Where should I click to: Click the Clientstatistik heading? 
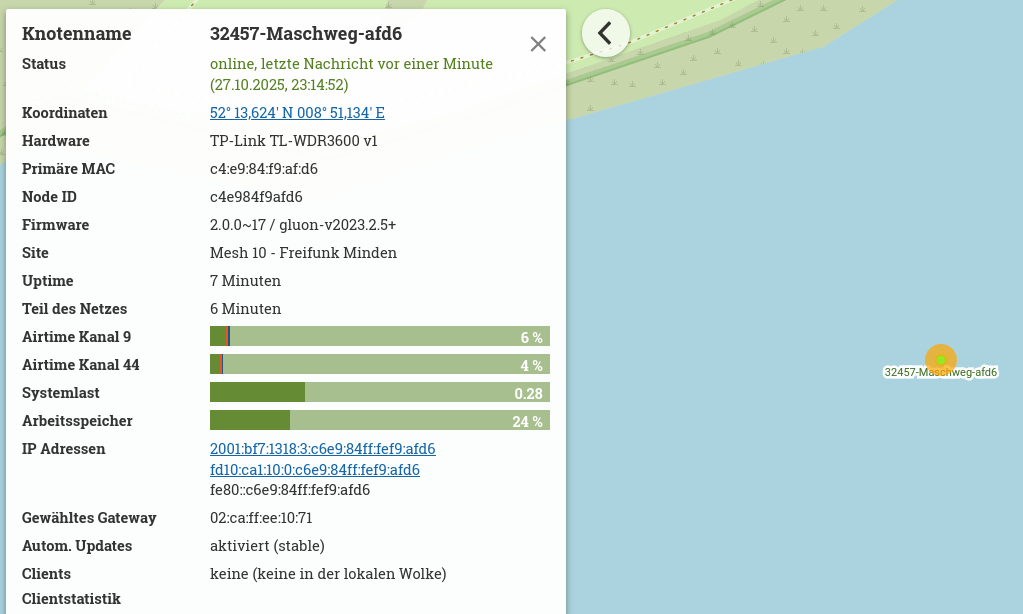(x=71, y=599)
